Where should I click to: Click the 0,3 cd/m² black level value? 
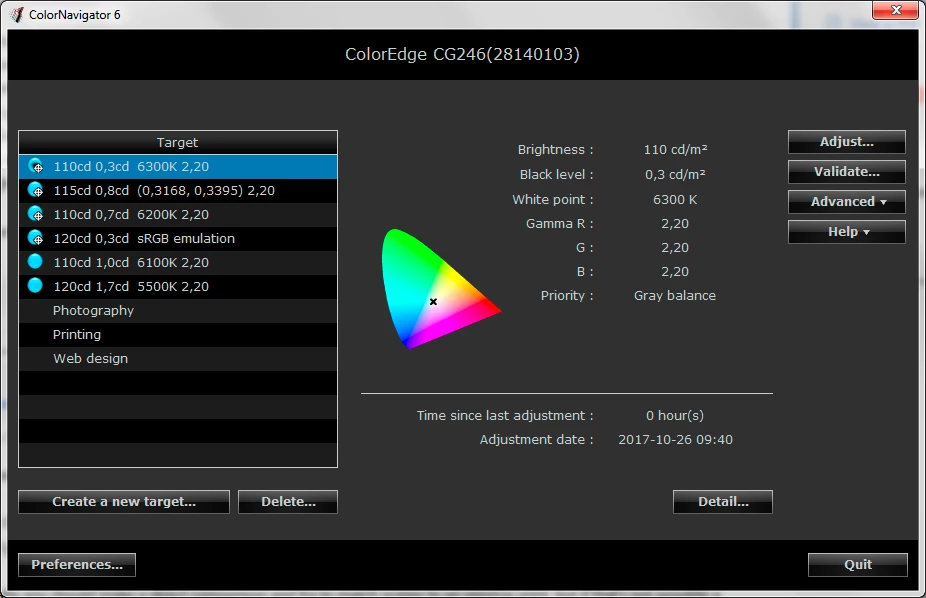point(675,174)
